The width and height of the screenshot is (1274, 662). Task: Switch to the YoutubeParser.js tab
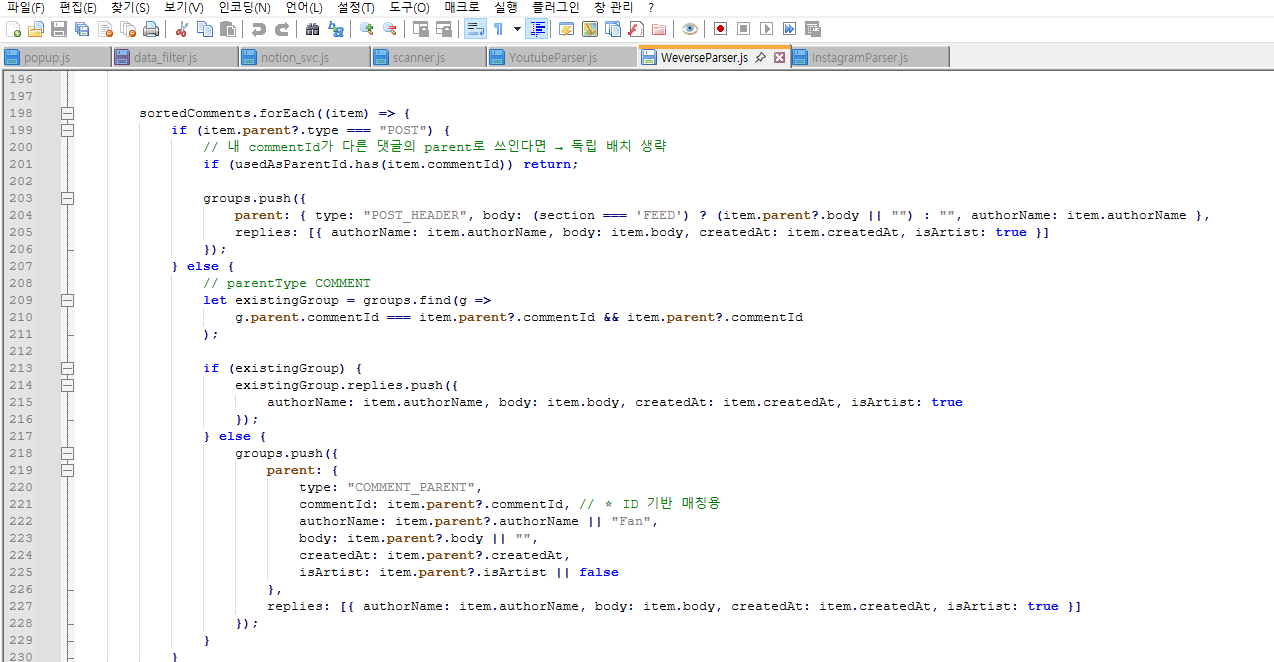coord(552,58)
